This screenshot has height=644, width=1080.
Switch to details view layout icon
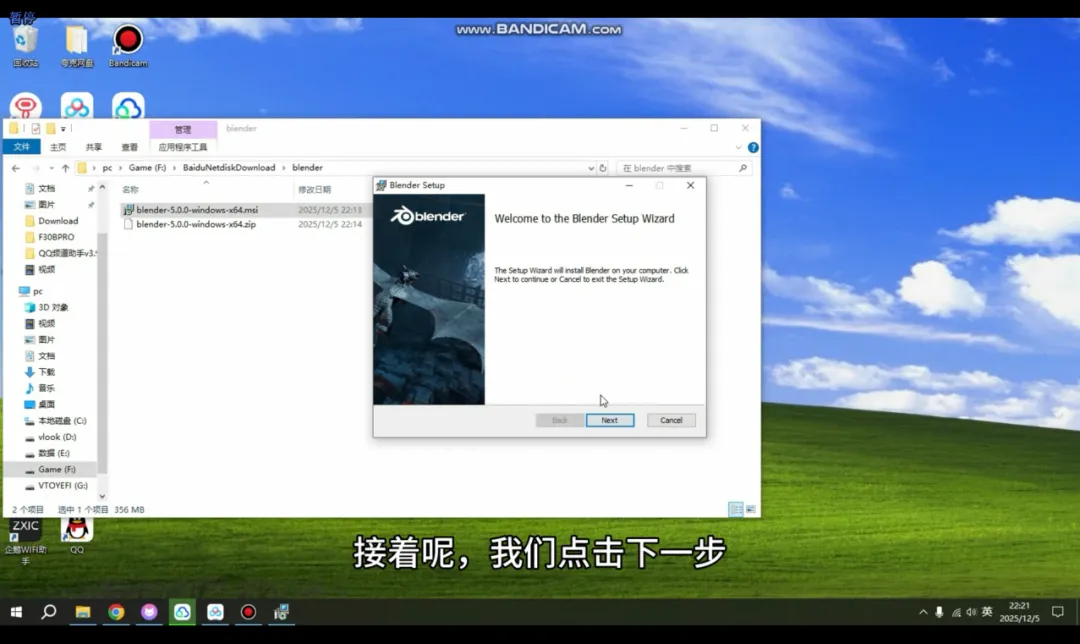coord(736,510)
